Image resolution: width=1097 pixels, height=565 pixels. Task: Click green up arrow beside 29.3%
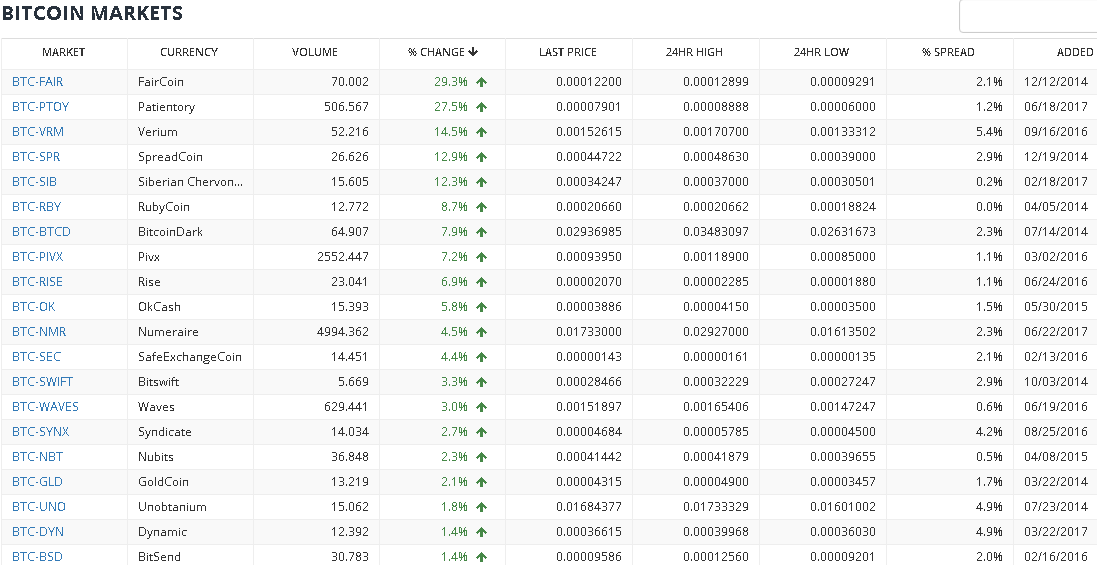[481, 83]
